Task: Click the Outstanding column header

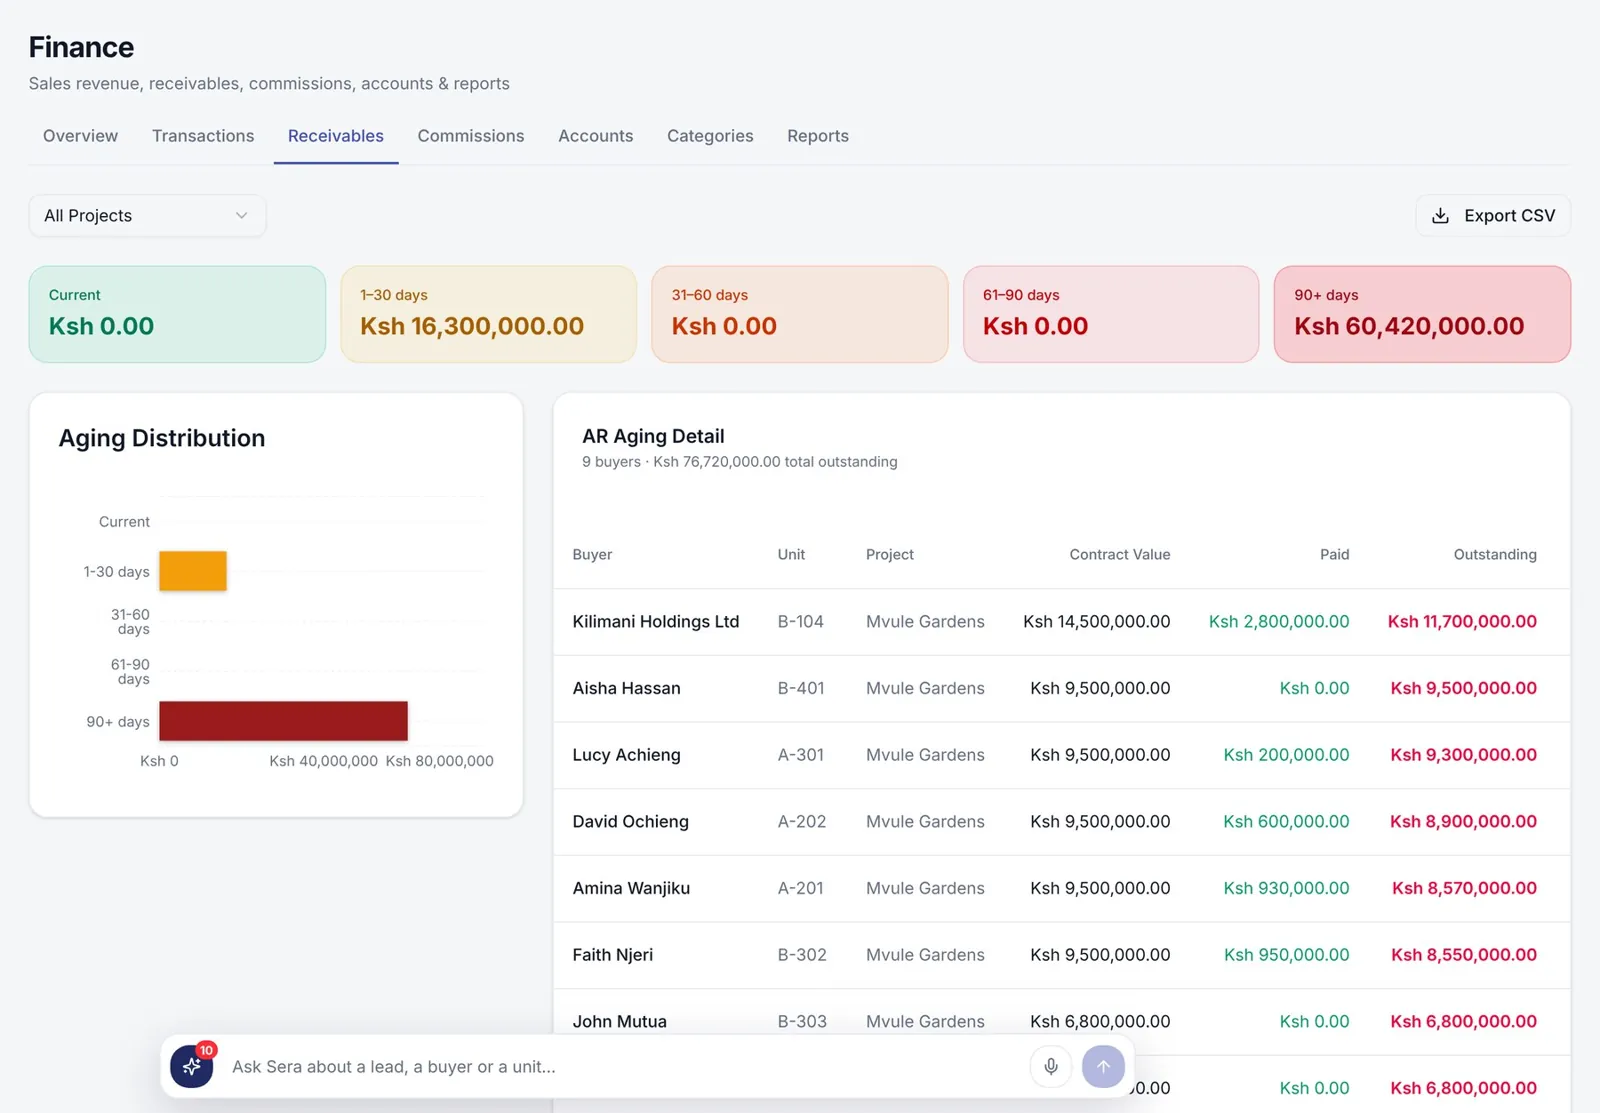Action: click(x=1494, y=555)
